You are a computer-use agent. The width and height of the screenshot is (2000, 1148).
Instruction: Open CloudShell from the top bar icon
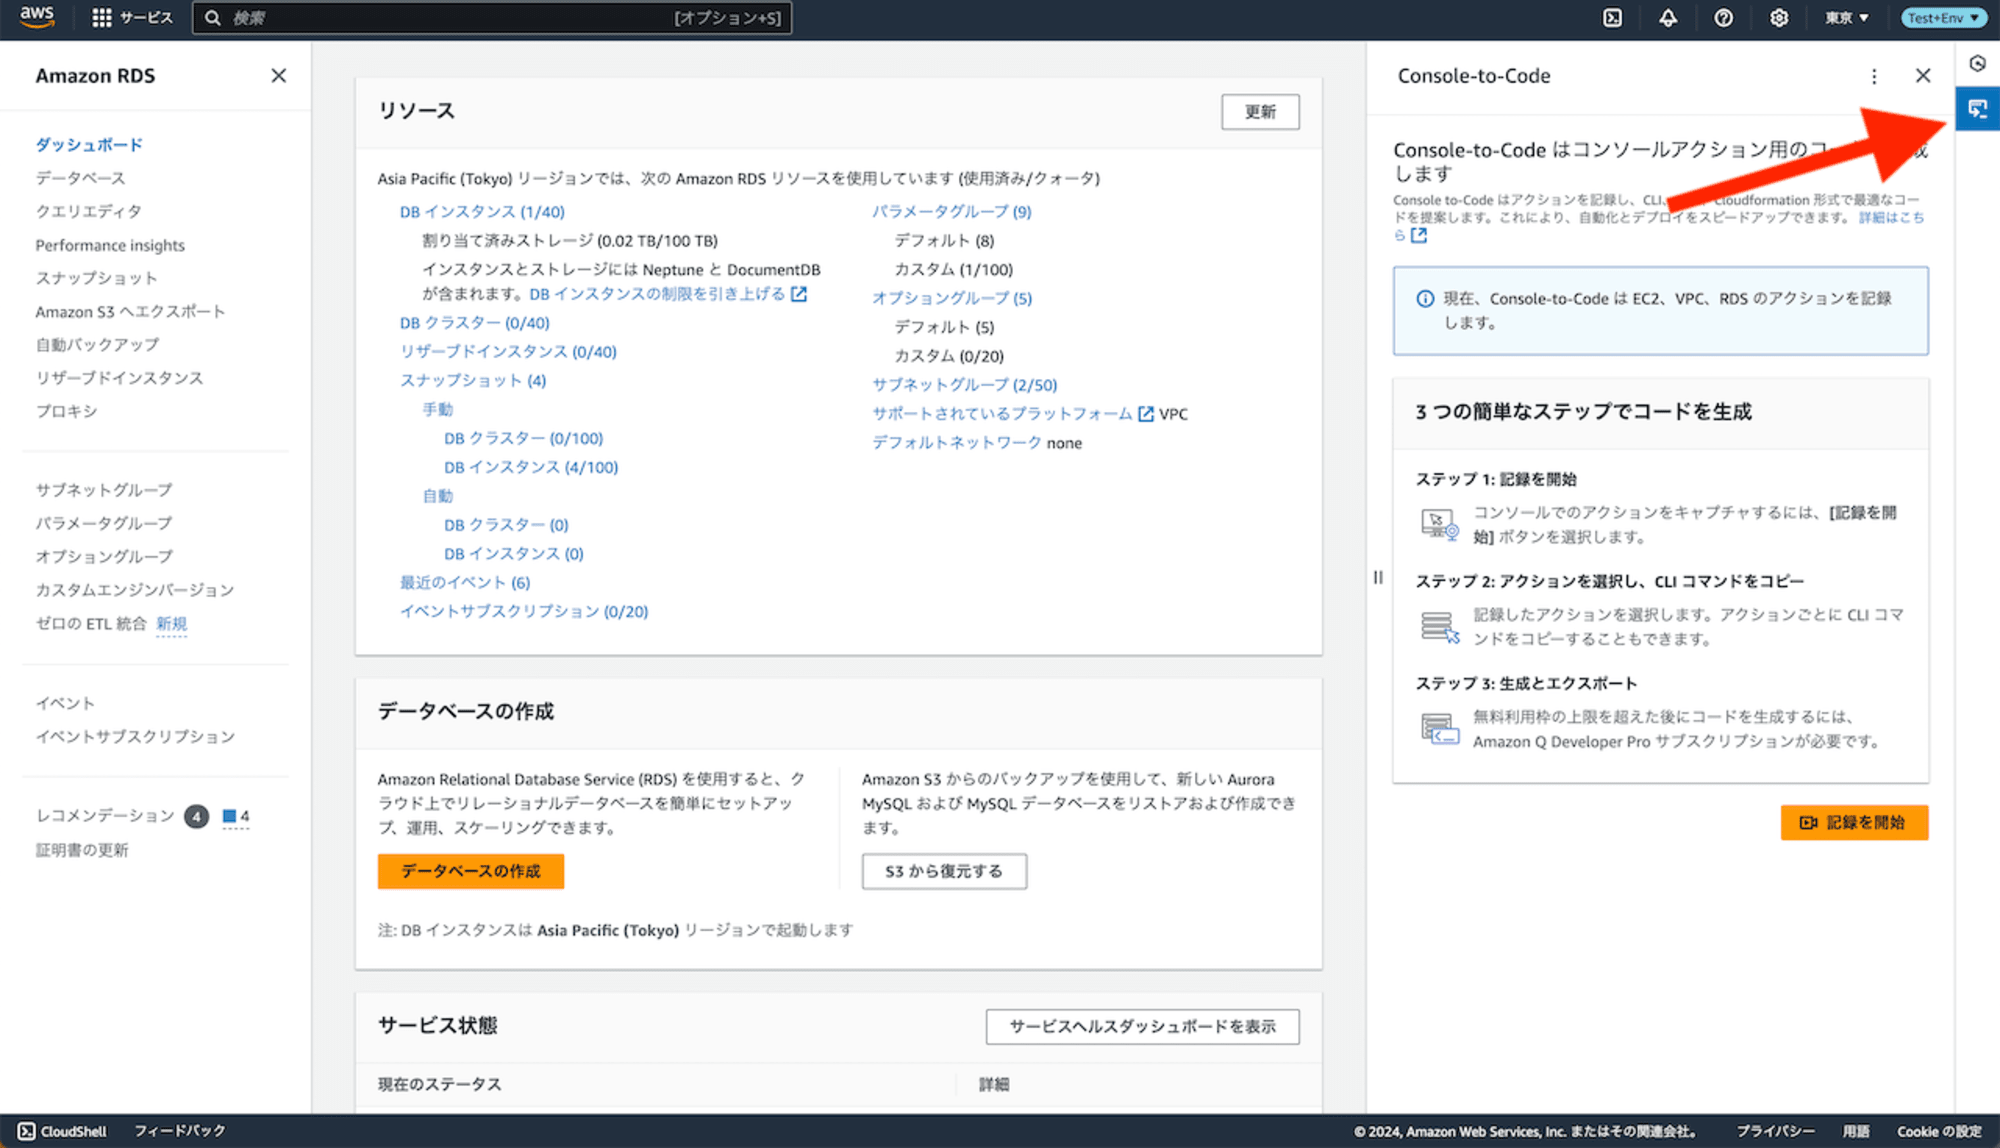(x=1612, y=18)
